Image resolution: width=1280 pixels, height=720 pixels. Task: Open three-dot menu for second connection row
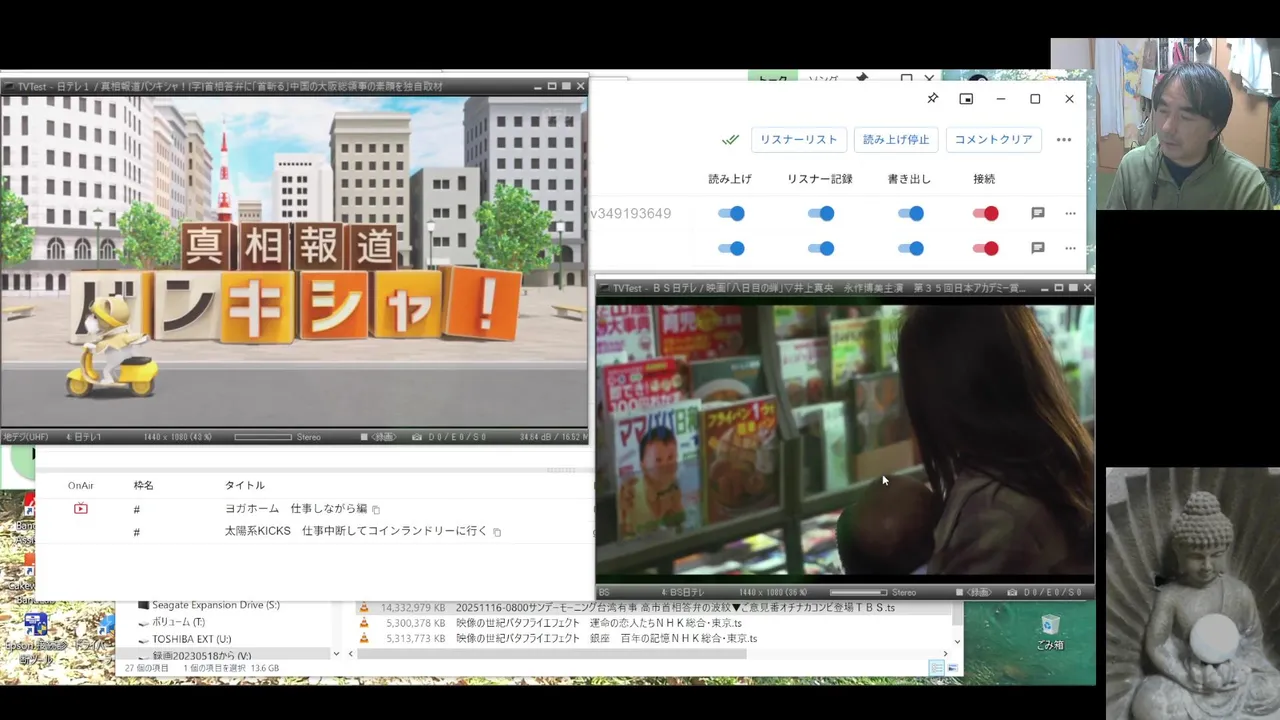coord(1070,248)
